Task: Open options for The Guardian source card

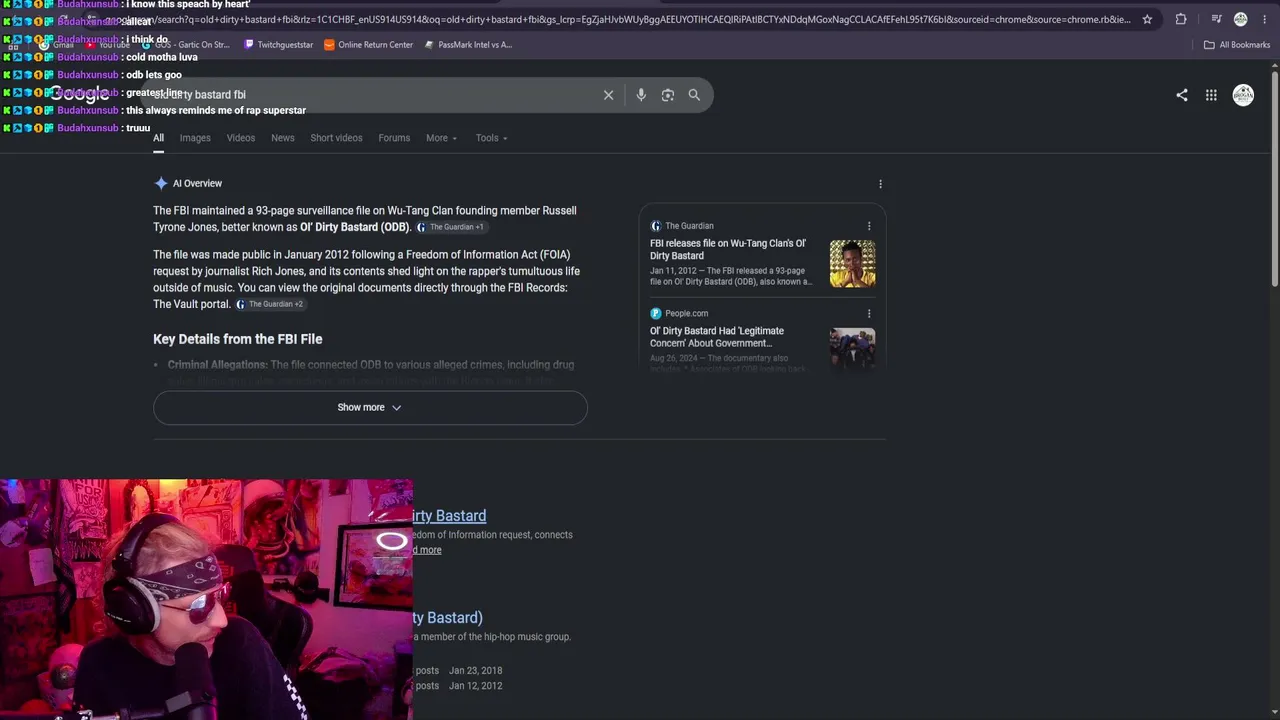Action: (x=869, y=226)
